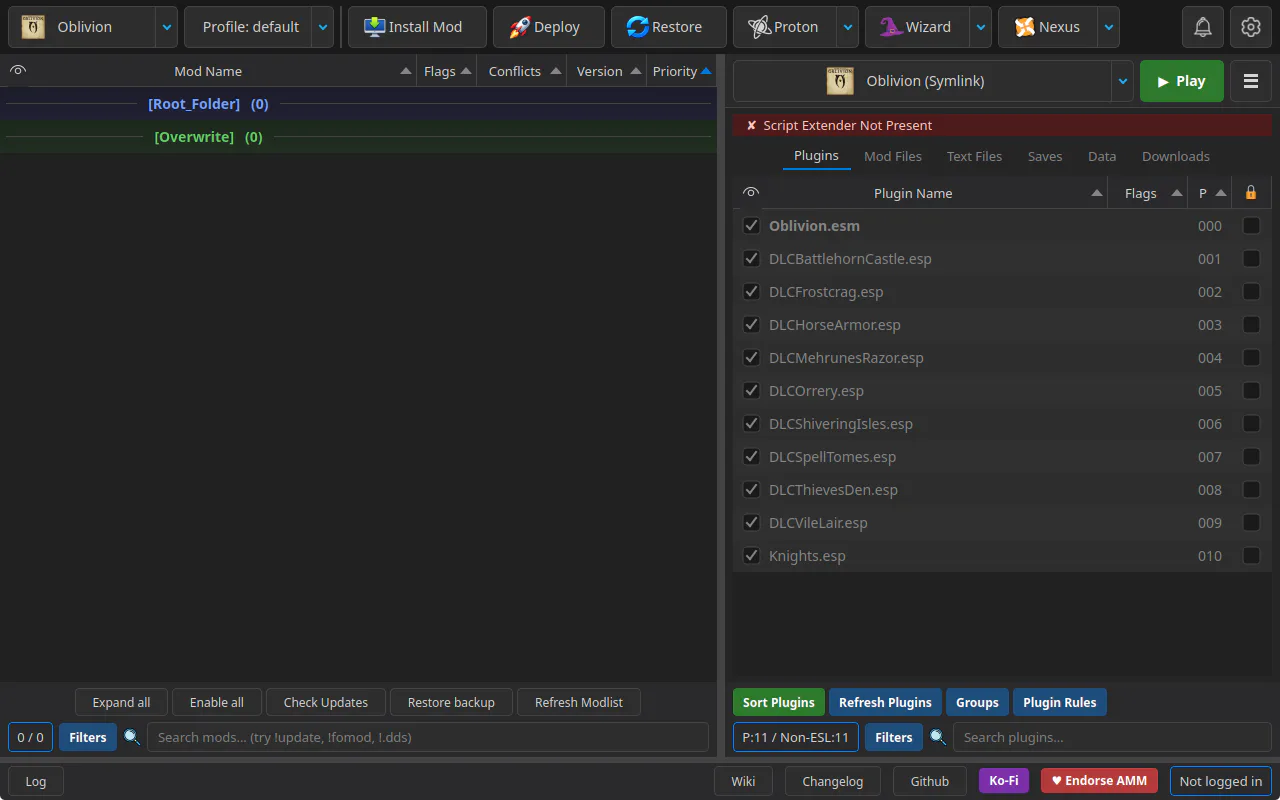Click the Oblivion game icon button
This screenshot has width=1280, height=800.
[82, 27]
